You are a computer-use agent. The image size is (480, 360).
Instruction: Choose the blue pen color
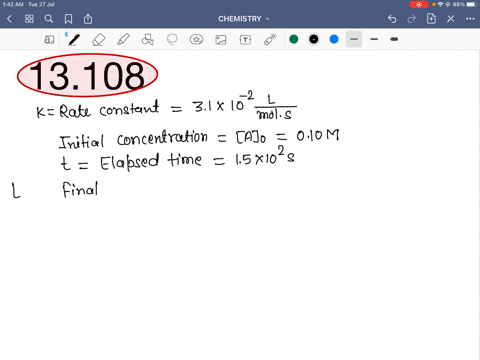click(x=334, y=39)
